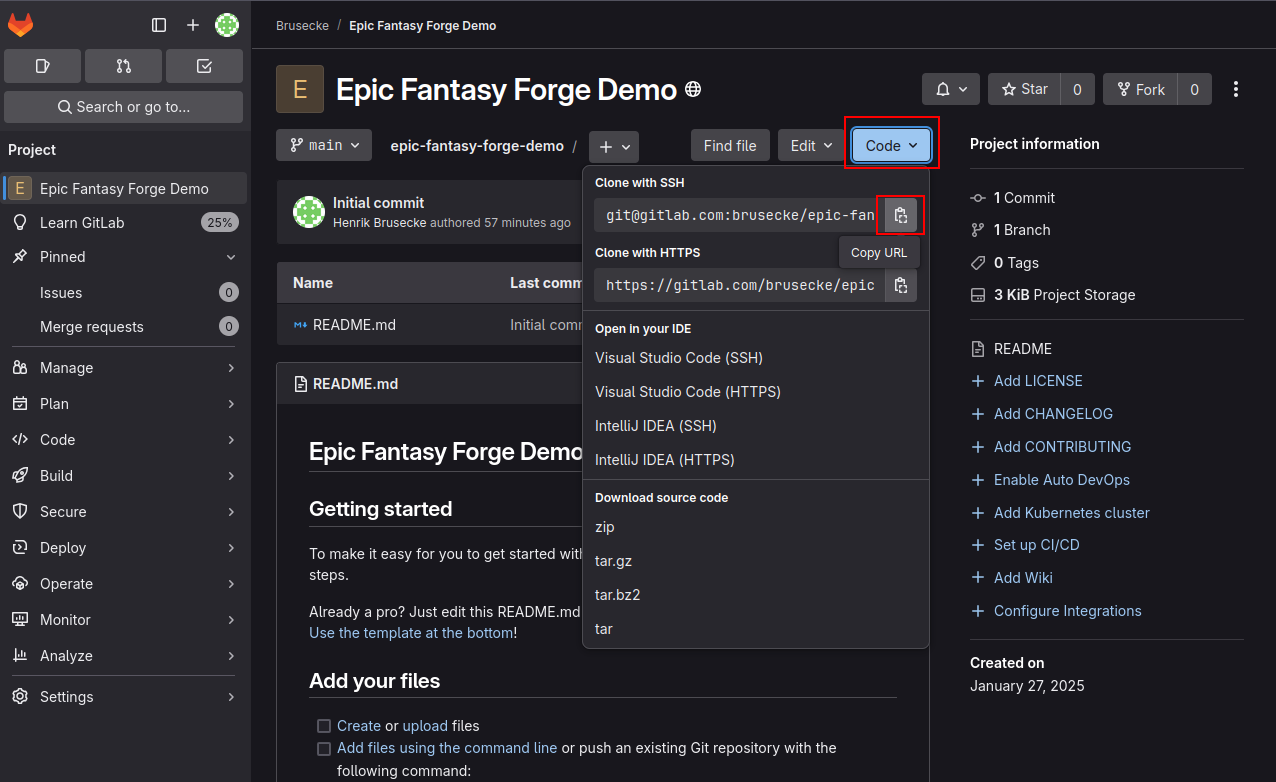
Task: Open the project actions kebab menu
Action: 1236,89
